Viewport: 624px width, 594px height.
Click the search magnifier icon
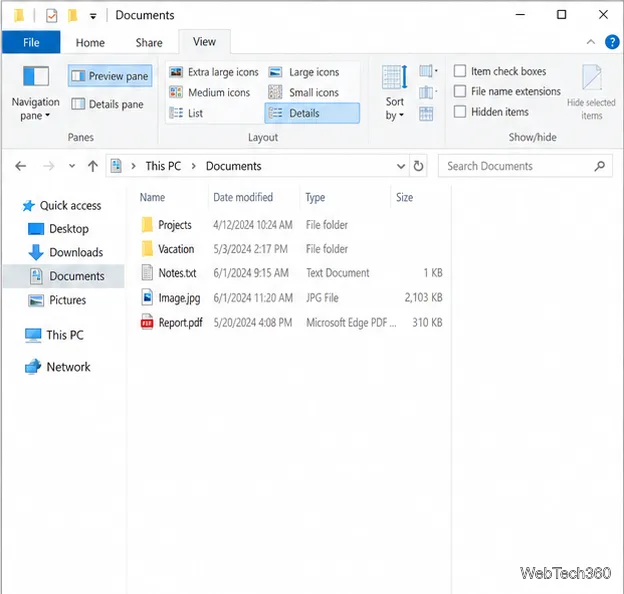click(599, 166)
